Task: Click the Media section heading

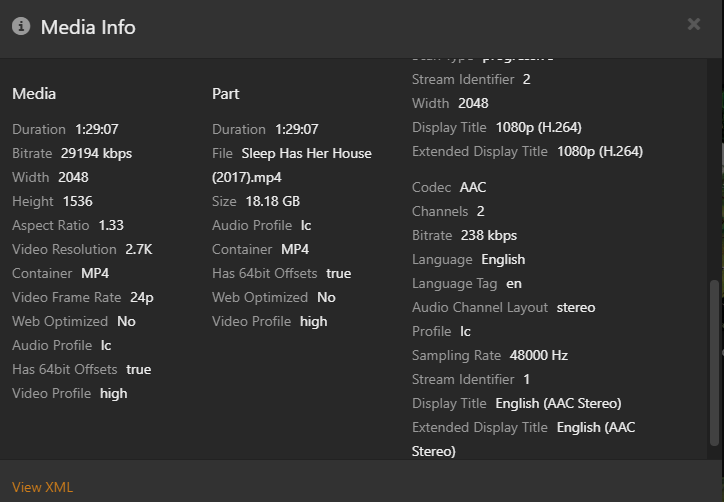Action: [x=34, y=93]
